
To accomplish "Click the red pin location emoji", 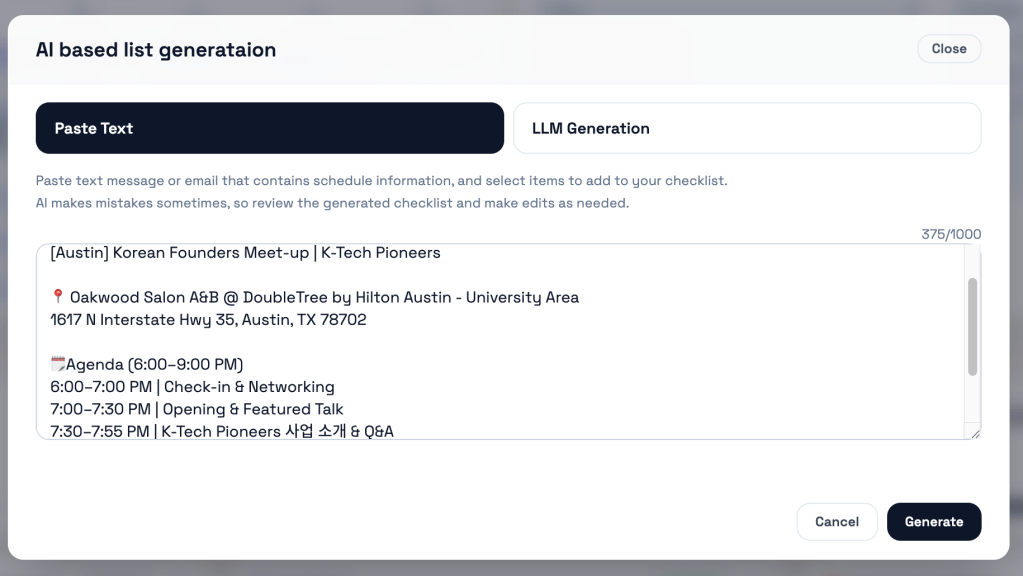I will pyautogui.click(x=58, y=297).
